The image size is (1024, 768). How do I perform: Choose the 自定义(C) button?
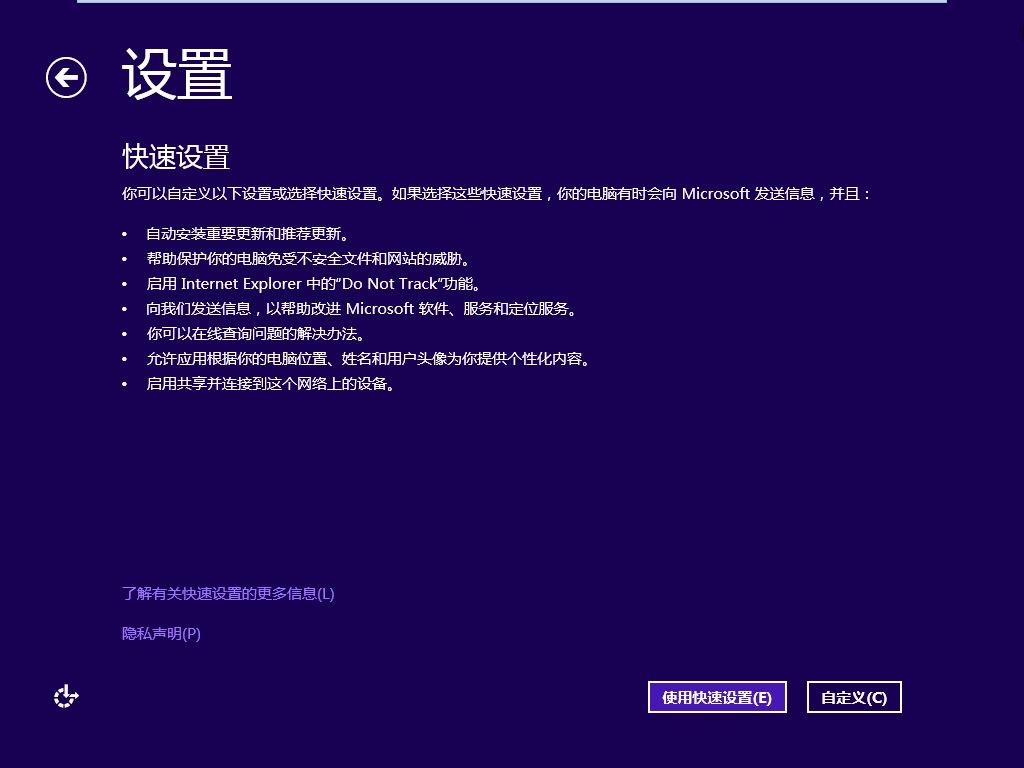[x=854, y=697]
